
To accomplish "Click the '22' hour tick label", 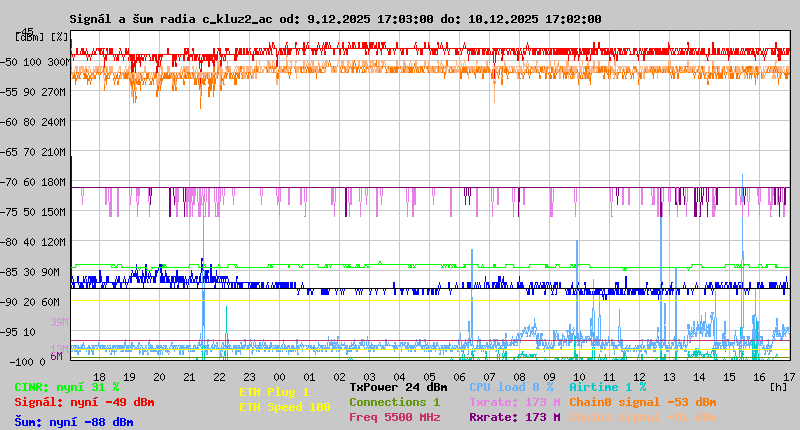I will tap(219, 377).
